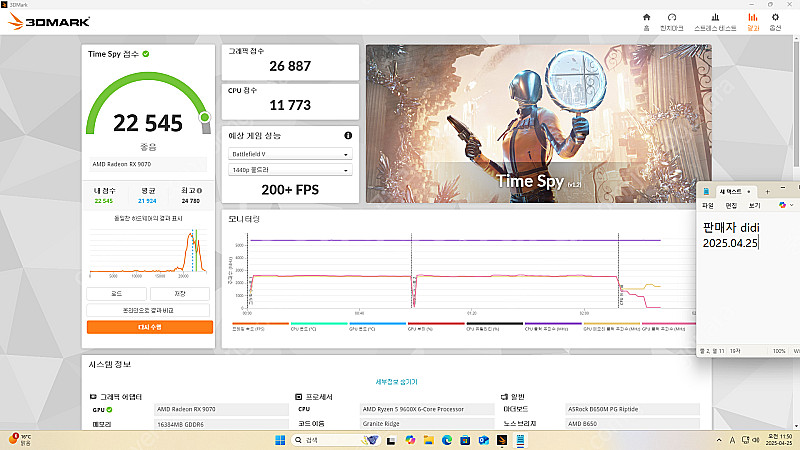Click the Load button under the score chart
The image size is (800, 450).
click(116, 293)
